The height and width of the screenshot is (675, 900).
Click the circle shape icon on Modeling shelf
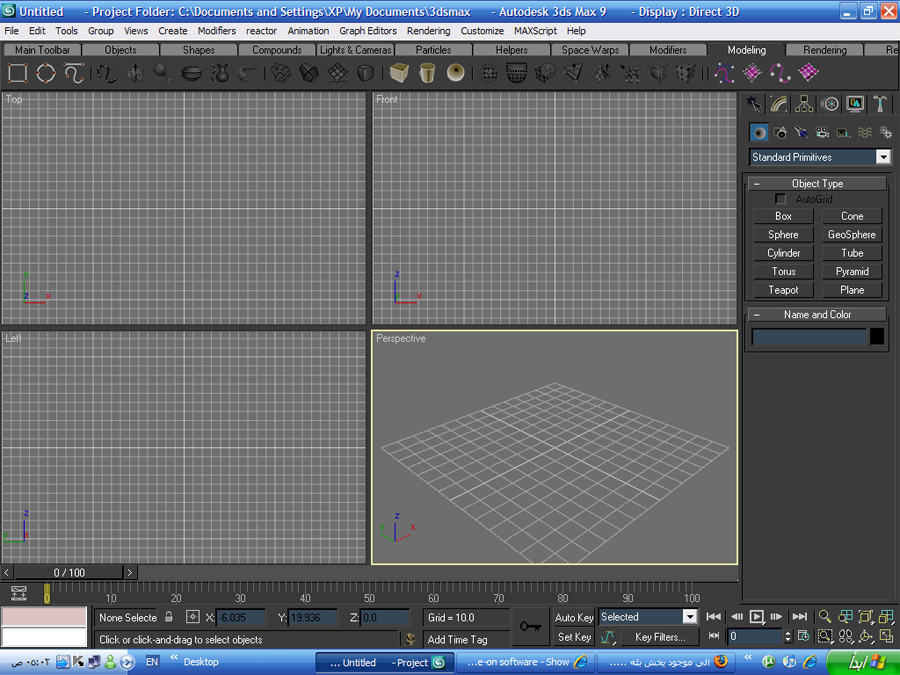(45, 73)
